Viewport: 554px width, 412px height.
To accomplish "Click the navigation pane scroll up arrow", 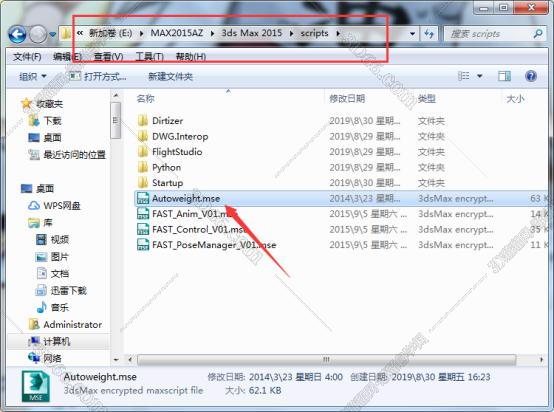I will [116, 95].
